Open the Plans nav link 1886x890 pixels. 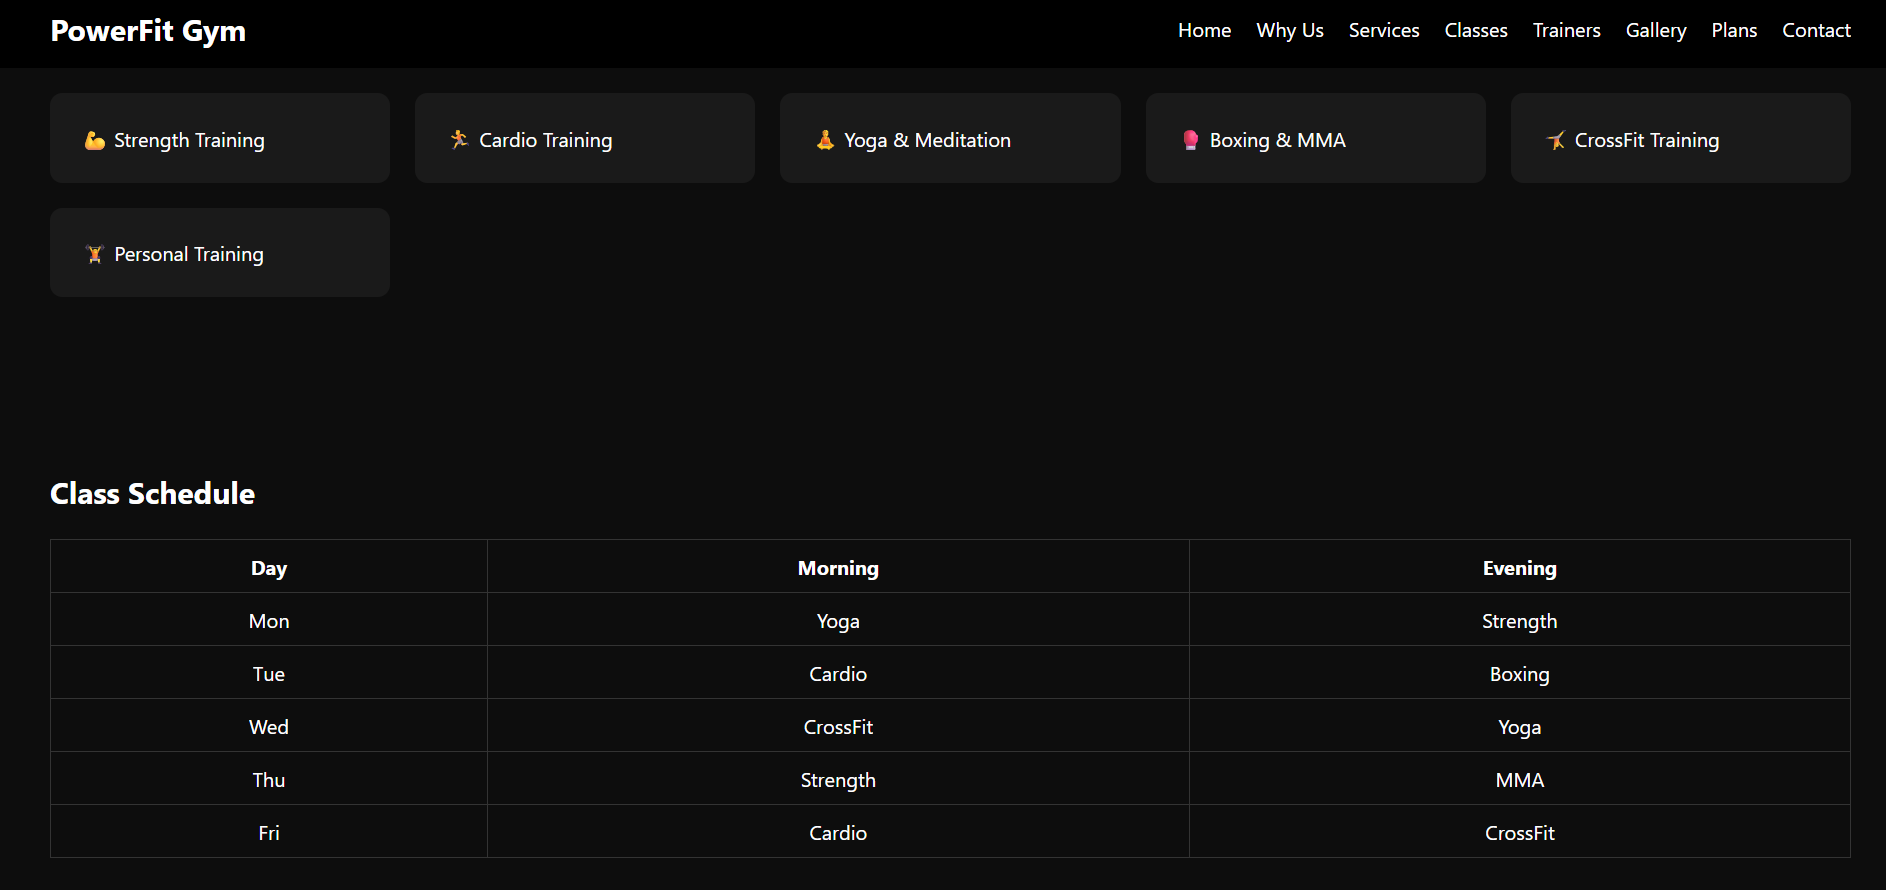coord(1734,30)
